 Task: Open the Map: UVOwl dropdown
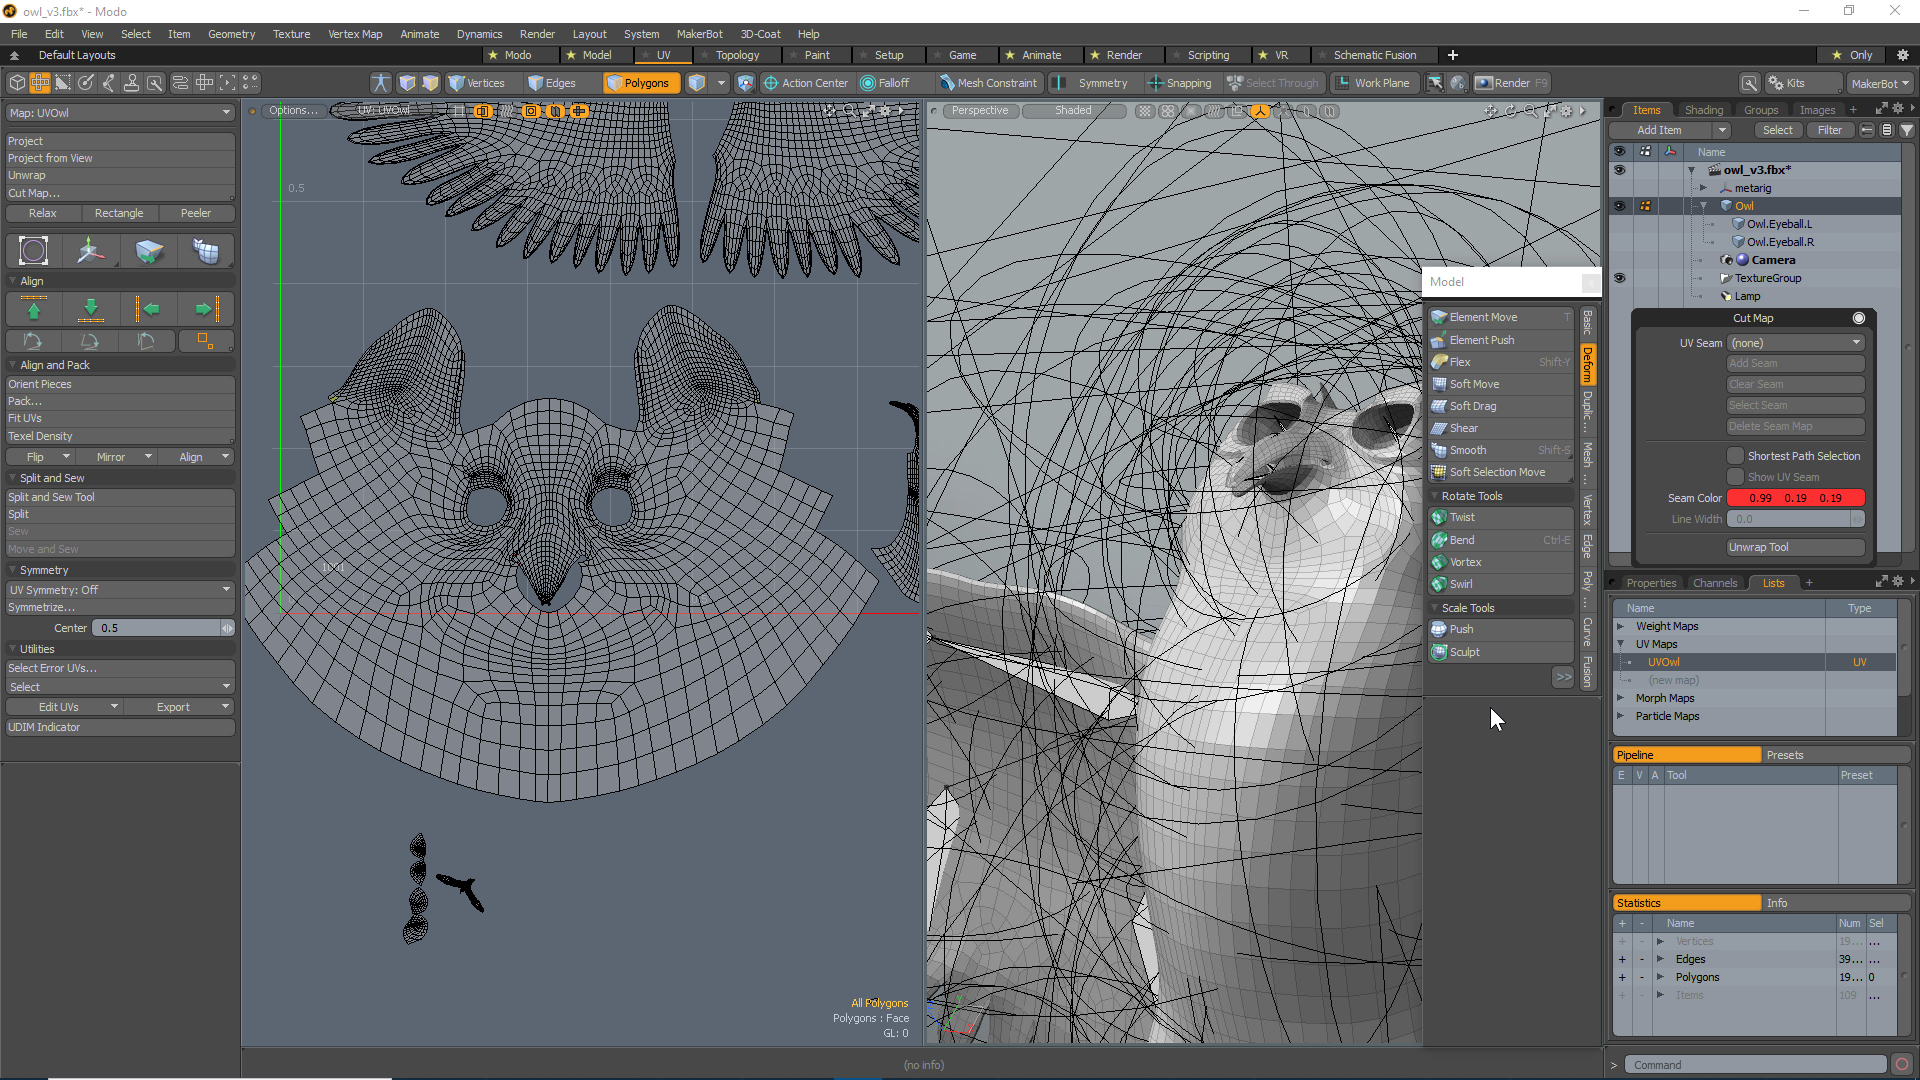(x=120, y=113)
